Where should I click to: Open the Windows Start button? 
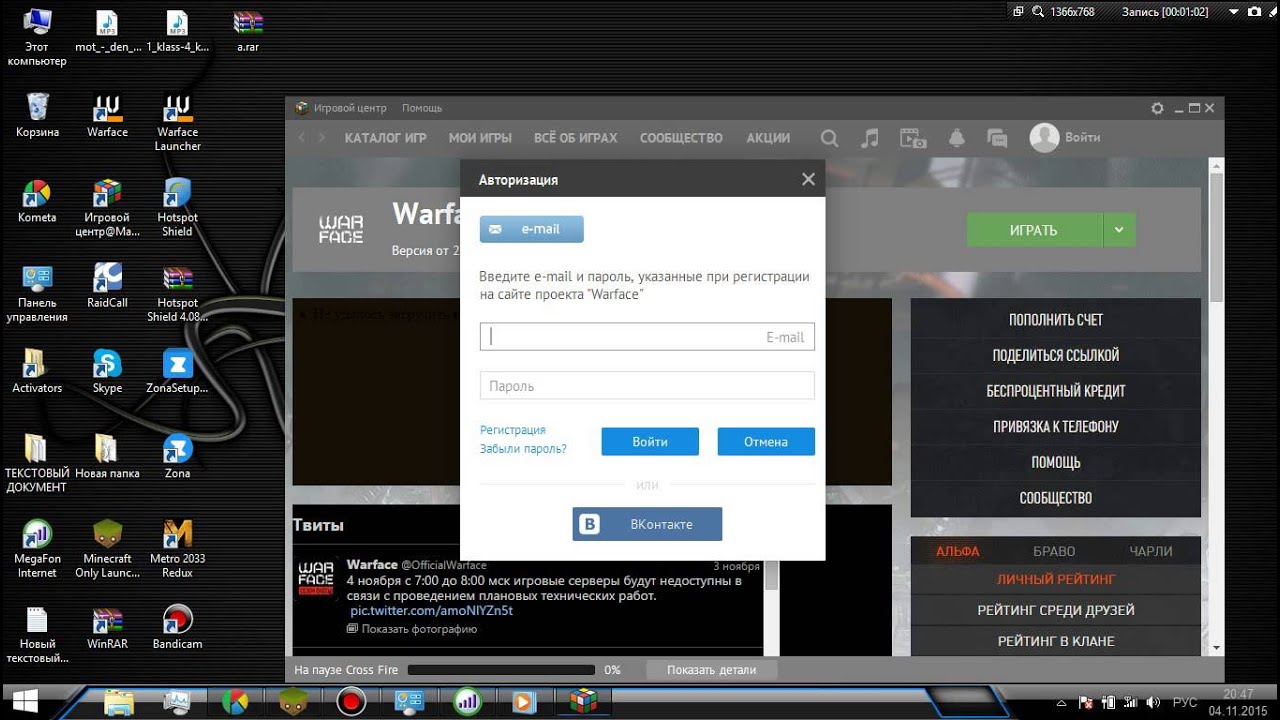point(24,701)
